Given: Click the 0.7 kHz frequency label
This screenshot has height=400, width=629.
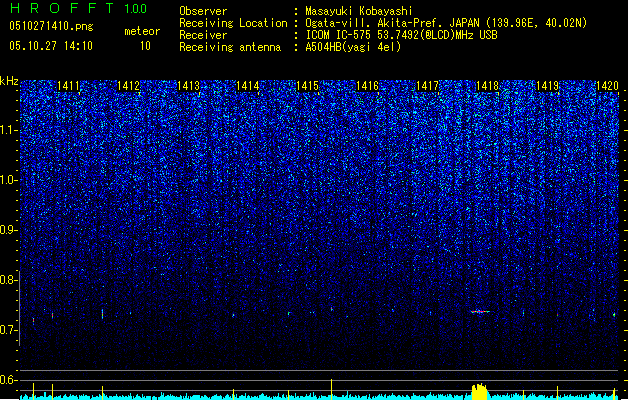Looking at the screenshot, I should click(x=9, y=330).
